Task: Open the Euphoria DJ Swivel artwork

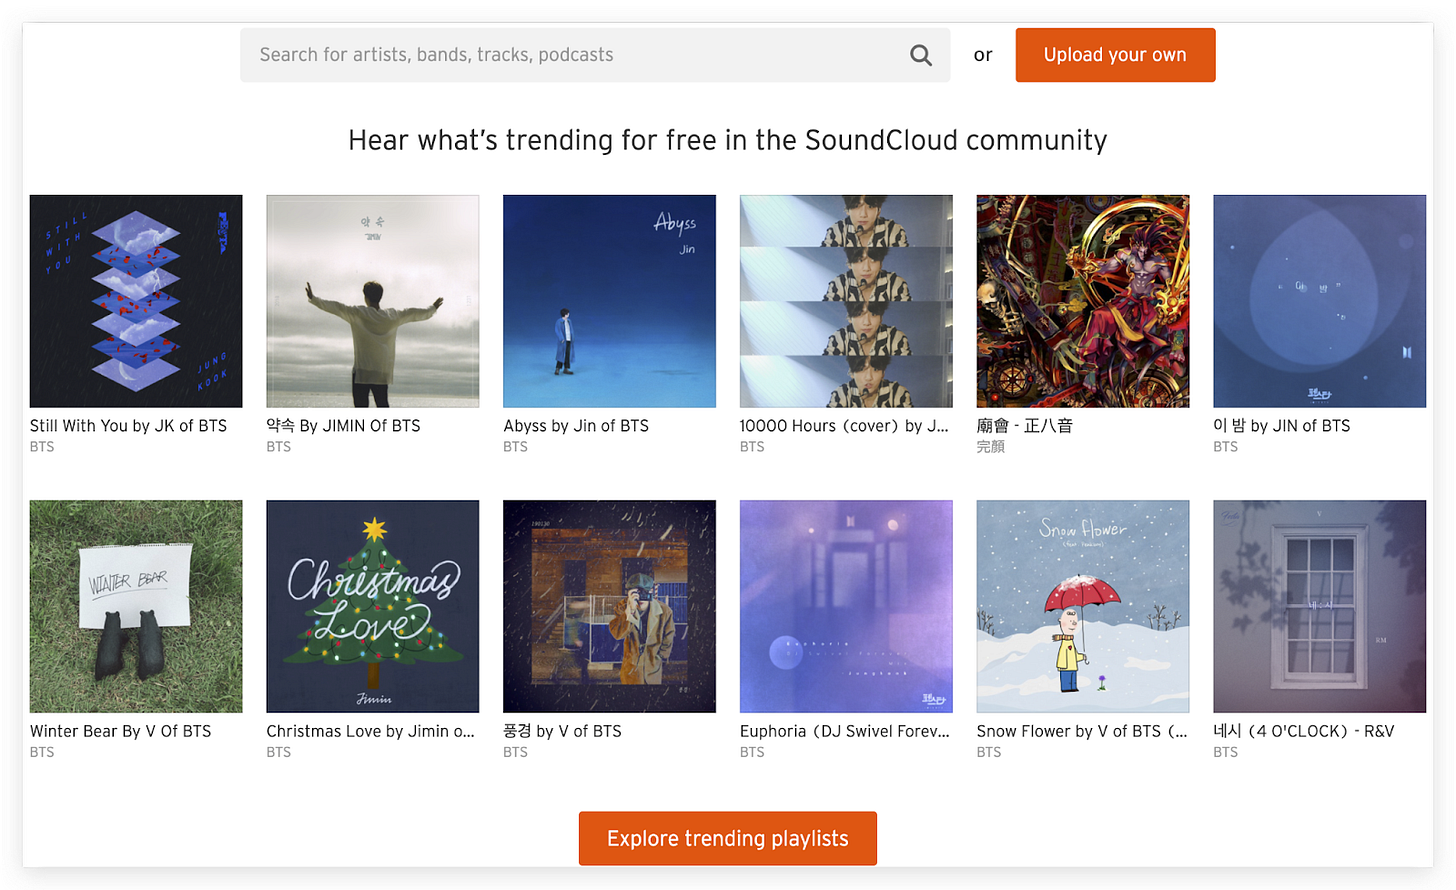Action: (846, 606)
